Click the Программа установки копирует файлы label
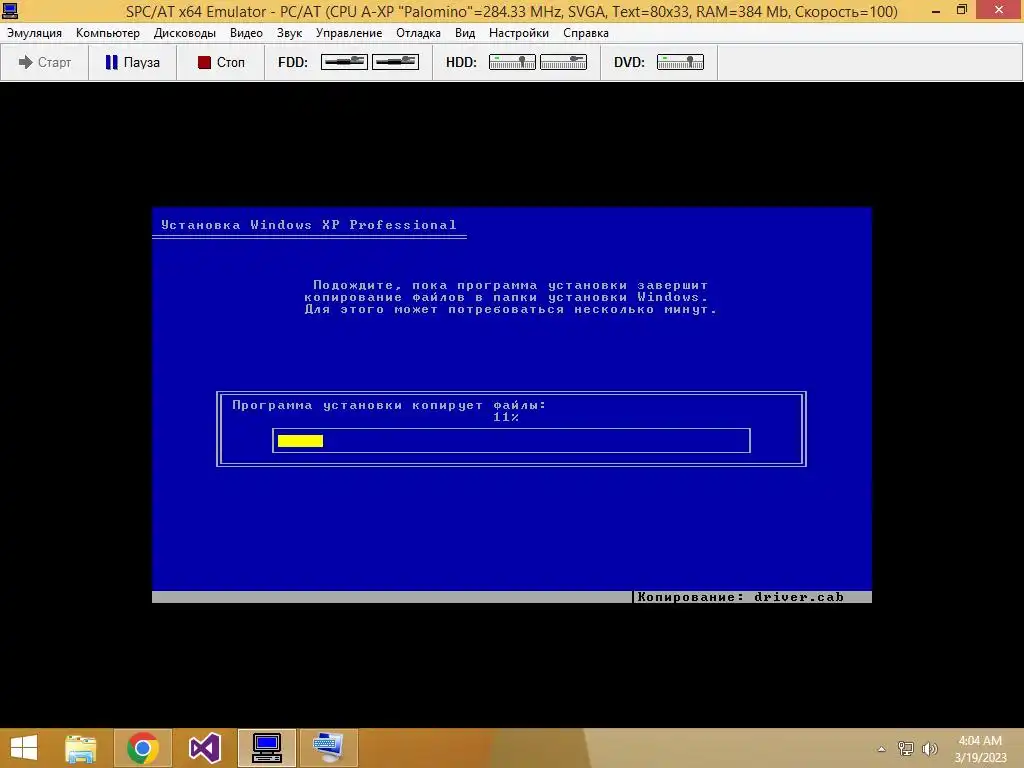Image resolution: width=1024 pixels, height=768 pixels. click(x=389, y=406)
